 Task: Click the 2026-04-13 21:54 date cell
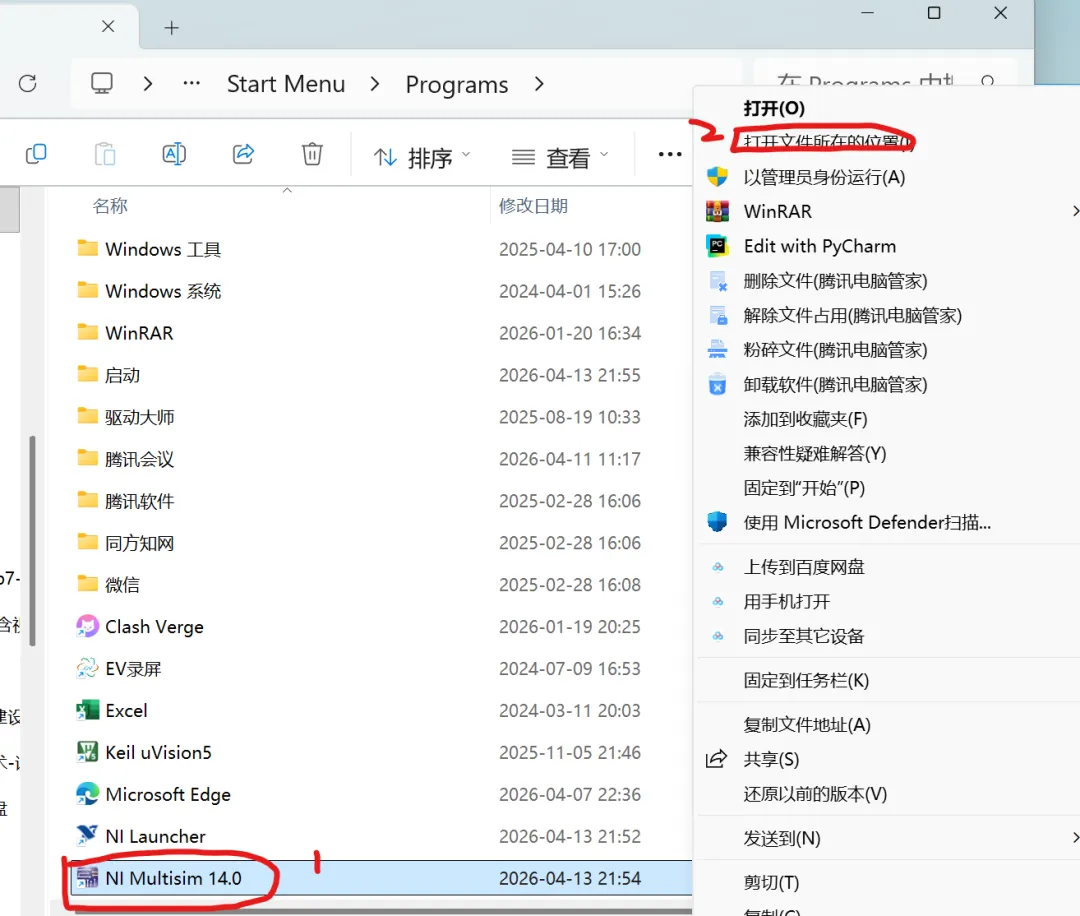(570, 879)
